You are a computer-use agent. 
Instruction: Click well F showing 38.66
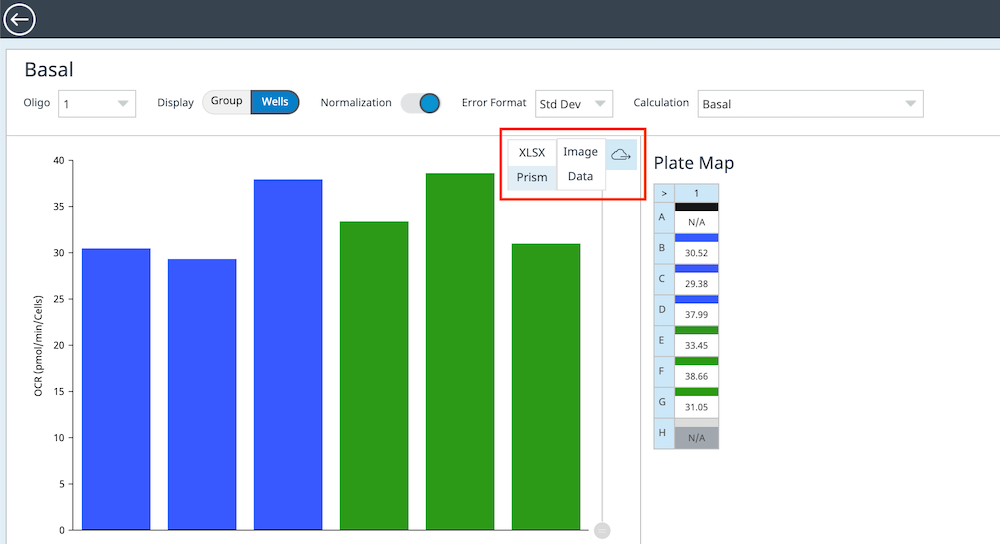[x=696, y=376]
